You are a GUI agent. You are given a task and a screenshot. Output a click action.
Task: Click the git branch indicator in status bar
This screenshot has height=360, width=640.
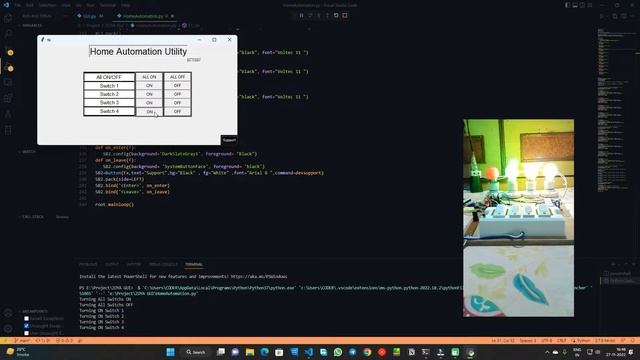coord(22,340)
